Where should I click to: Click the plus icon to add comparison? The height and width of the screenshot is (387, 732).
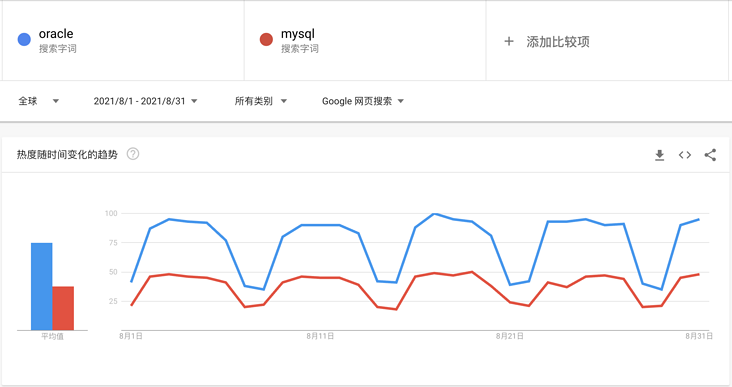pyautogui.click(x=509, y=42)
